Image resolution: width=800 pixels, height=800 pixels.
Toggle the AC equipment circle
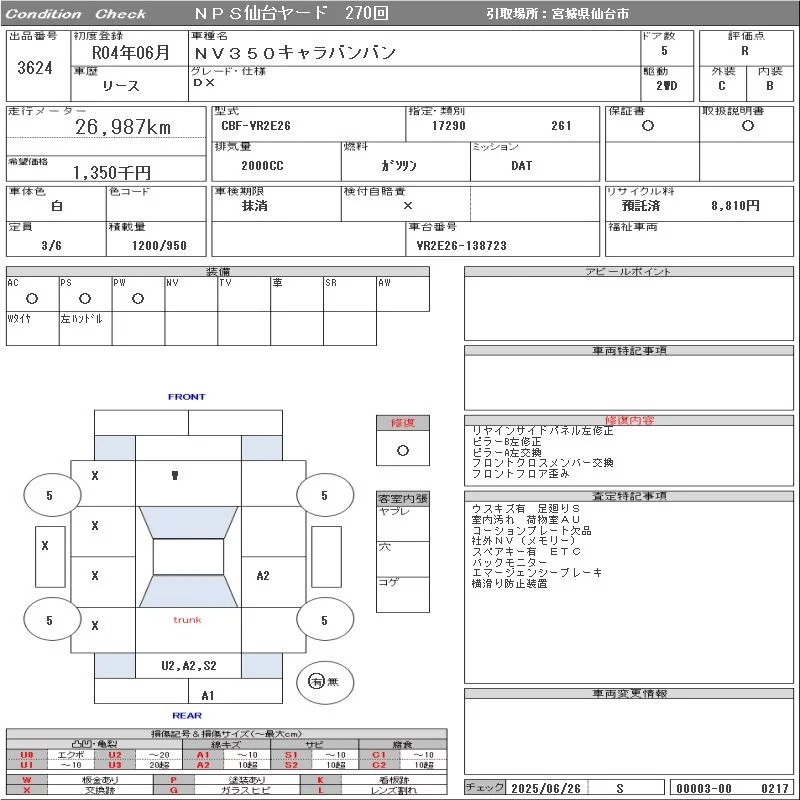coord(32,298)
